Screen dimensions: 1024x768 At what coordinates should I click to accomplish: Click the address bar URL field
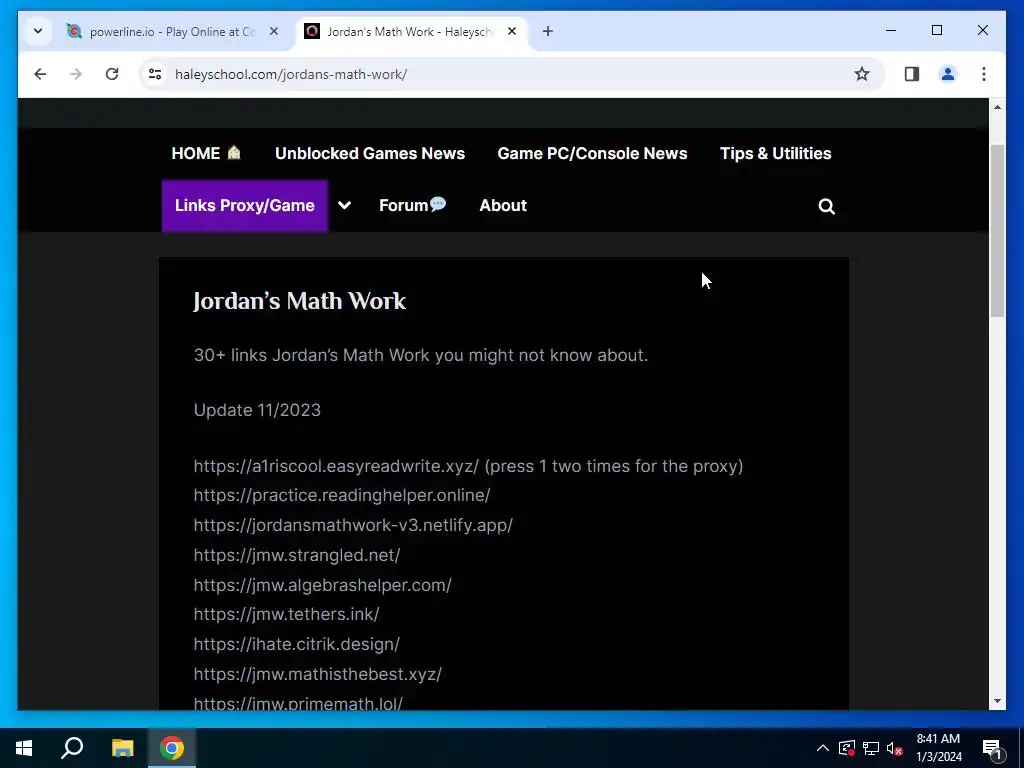coord(509,74)
